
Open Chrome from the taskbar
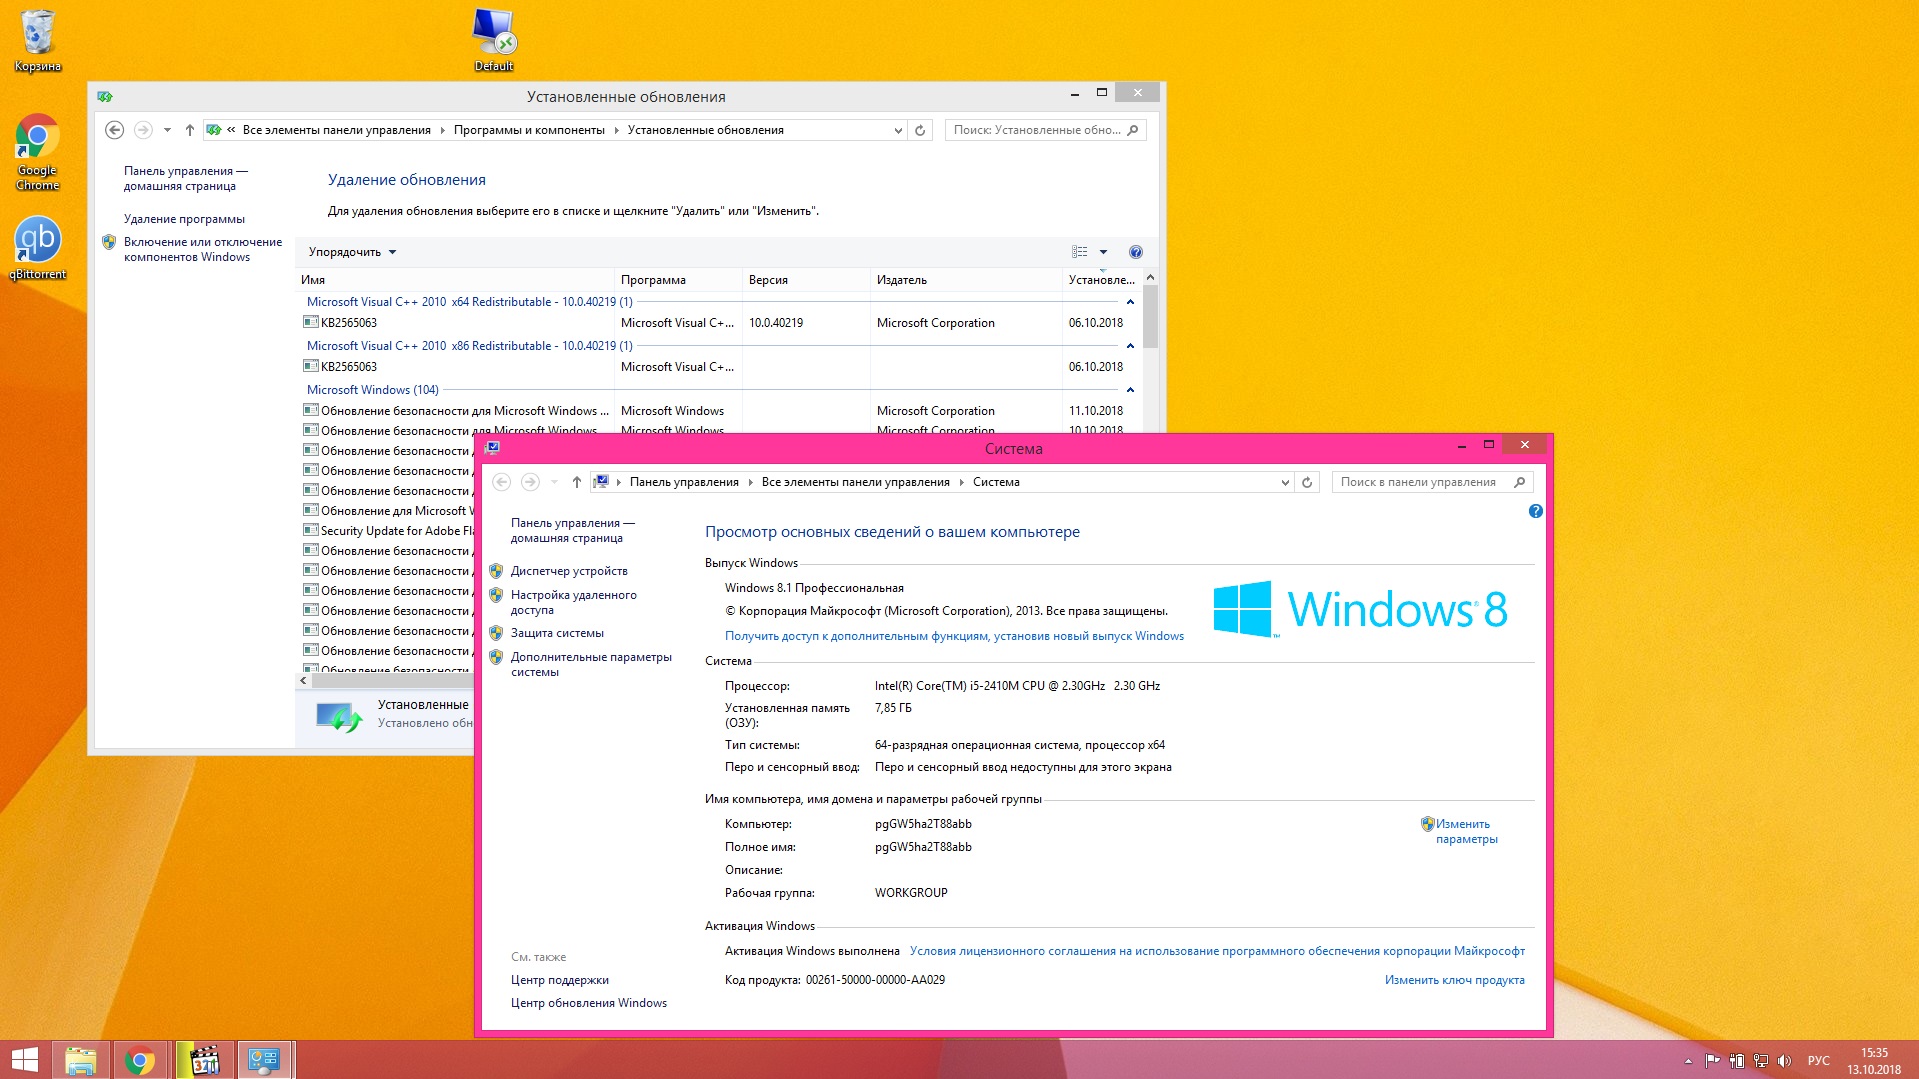click(140, 1060)
